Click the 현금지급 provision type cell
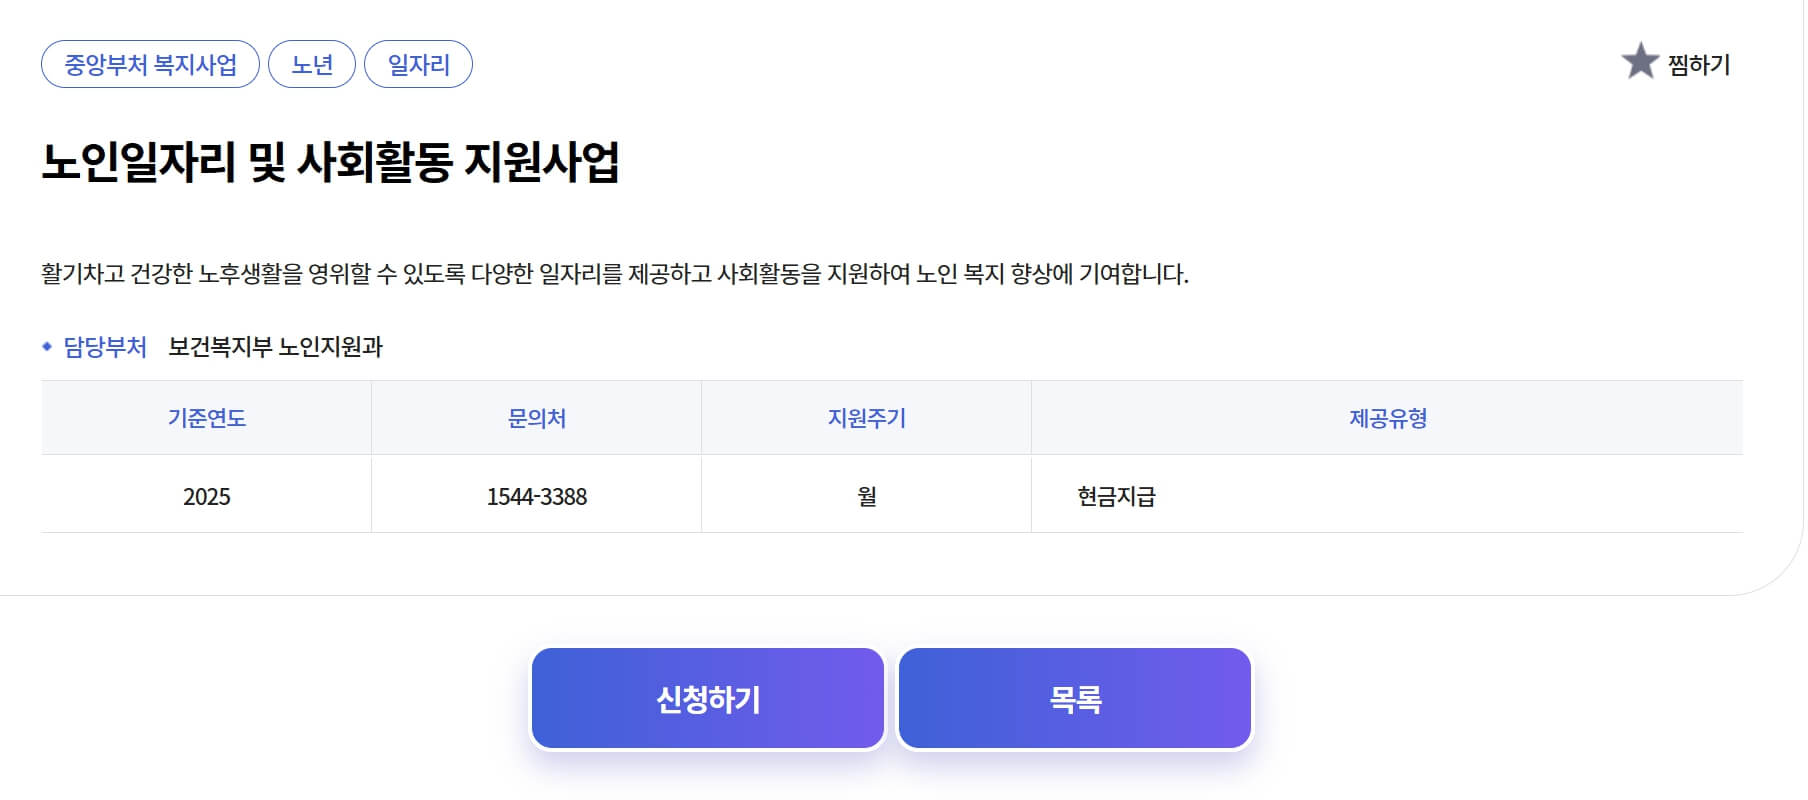 click(1116, 496)
